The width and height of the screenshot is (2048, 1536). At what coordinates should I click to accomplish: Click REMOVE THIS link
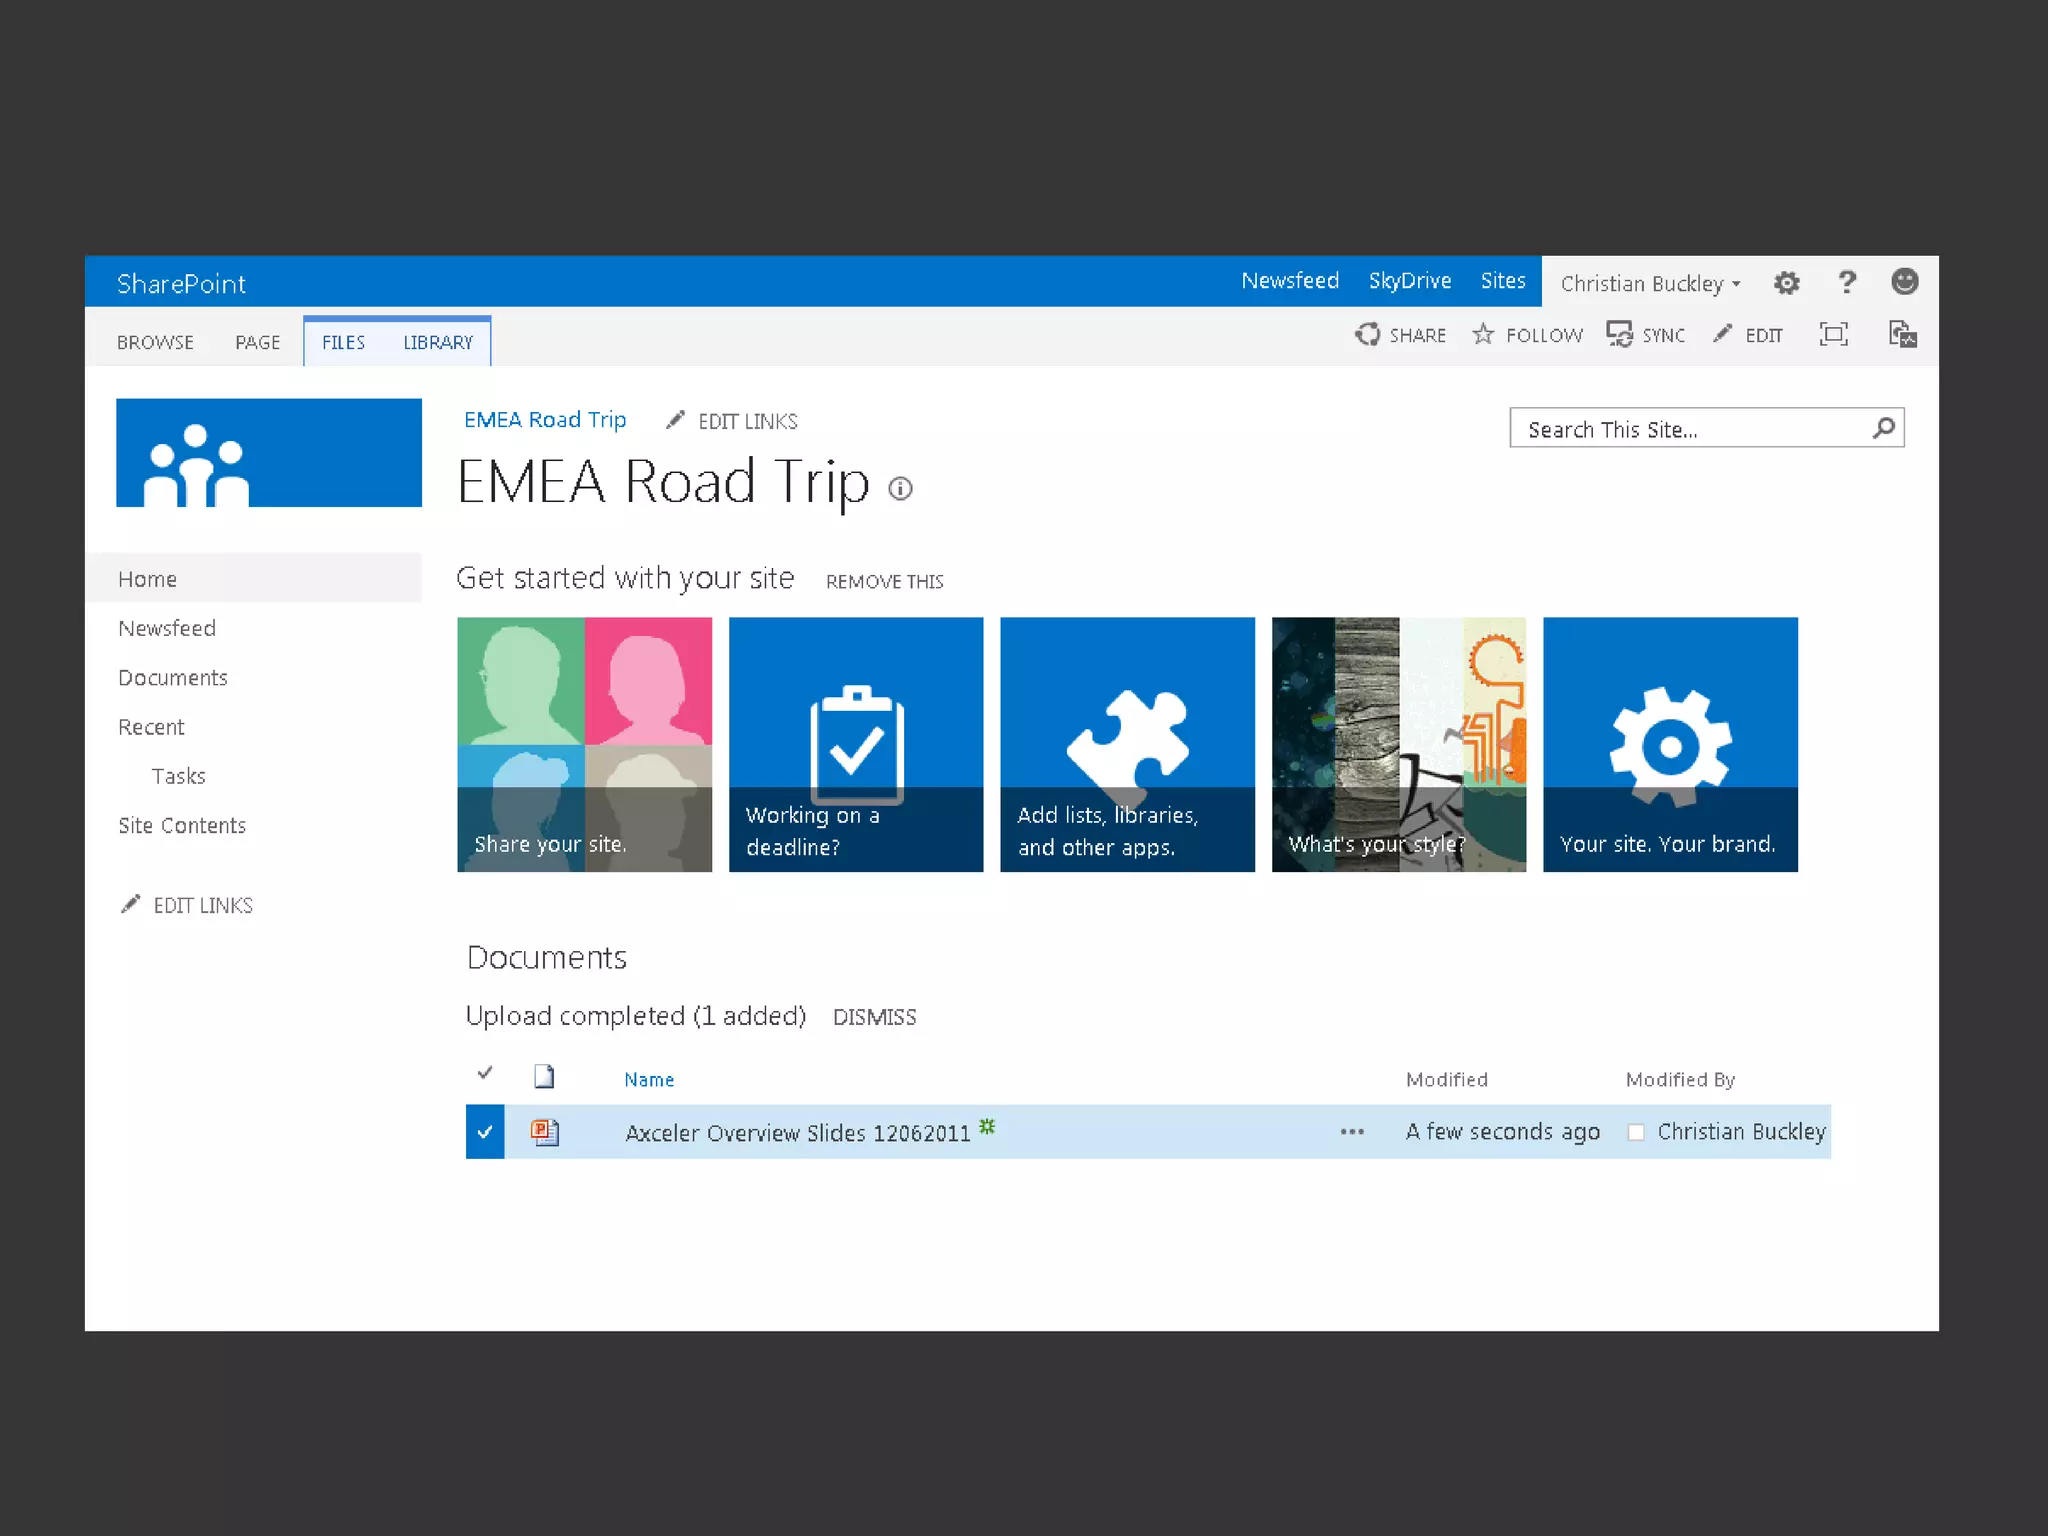coord(884,582)
